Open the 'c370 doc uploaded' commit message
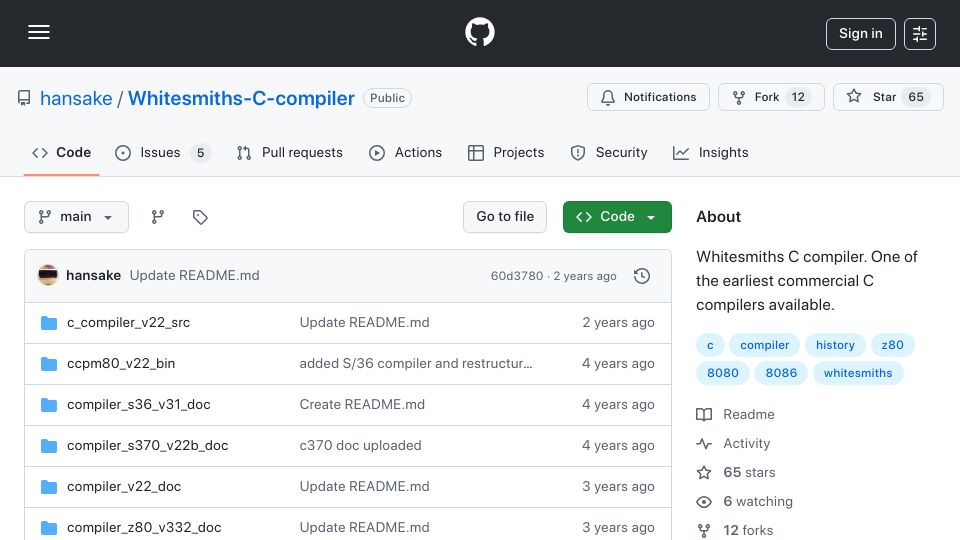The height and width of the screenshot is (540, 960). 360,446
